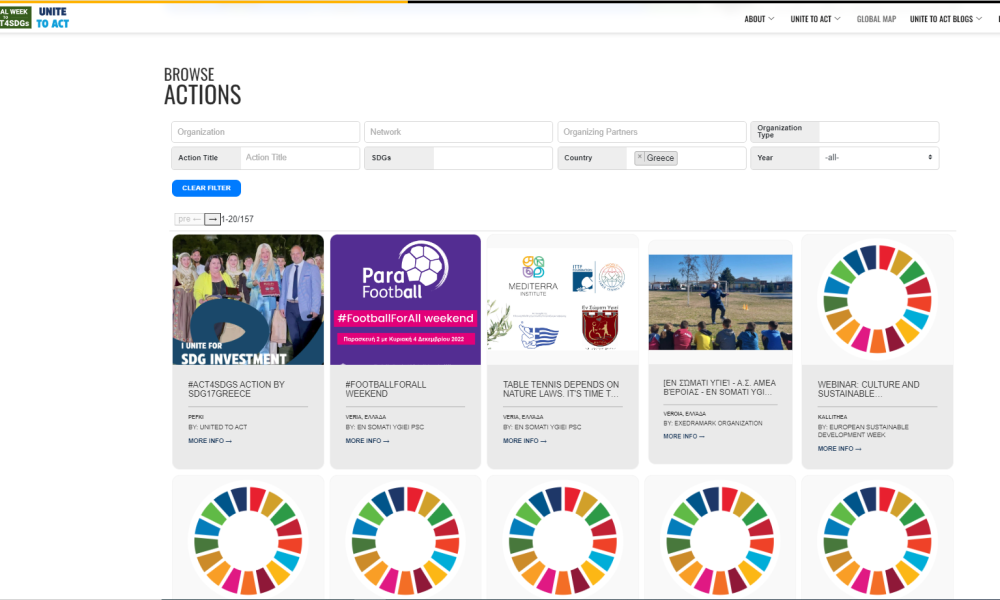Select the PEFKI location text
The image size is (1000, 600).
(196, 417)
